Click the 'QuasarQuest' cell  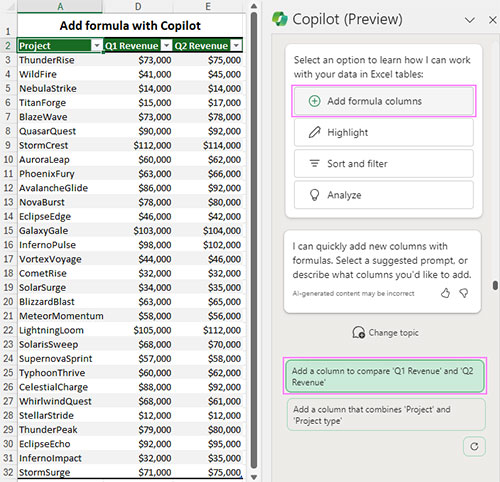point(60,131)
